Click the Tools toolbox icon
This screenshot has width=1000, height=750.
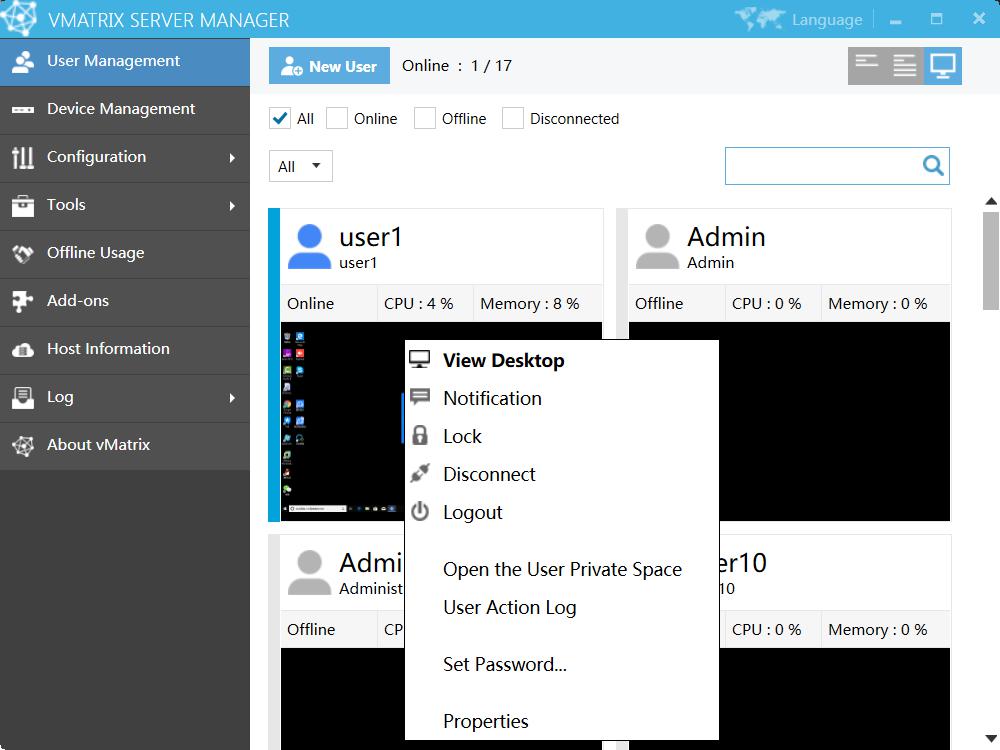[23, 205]
